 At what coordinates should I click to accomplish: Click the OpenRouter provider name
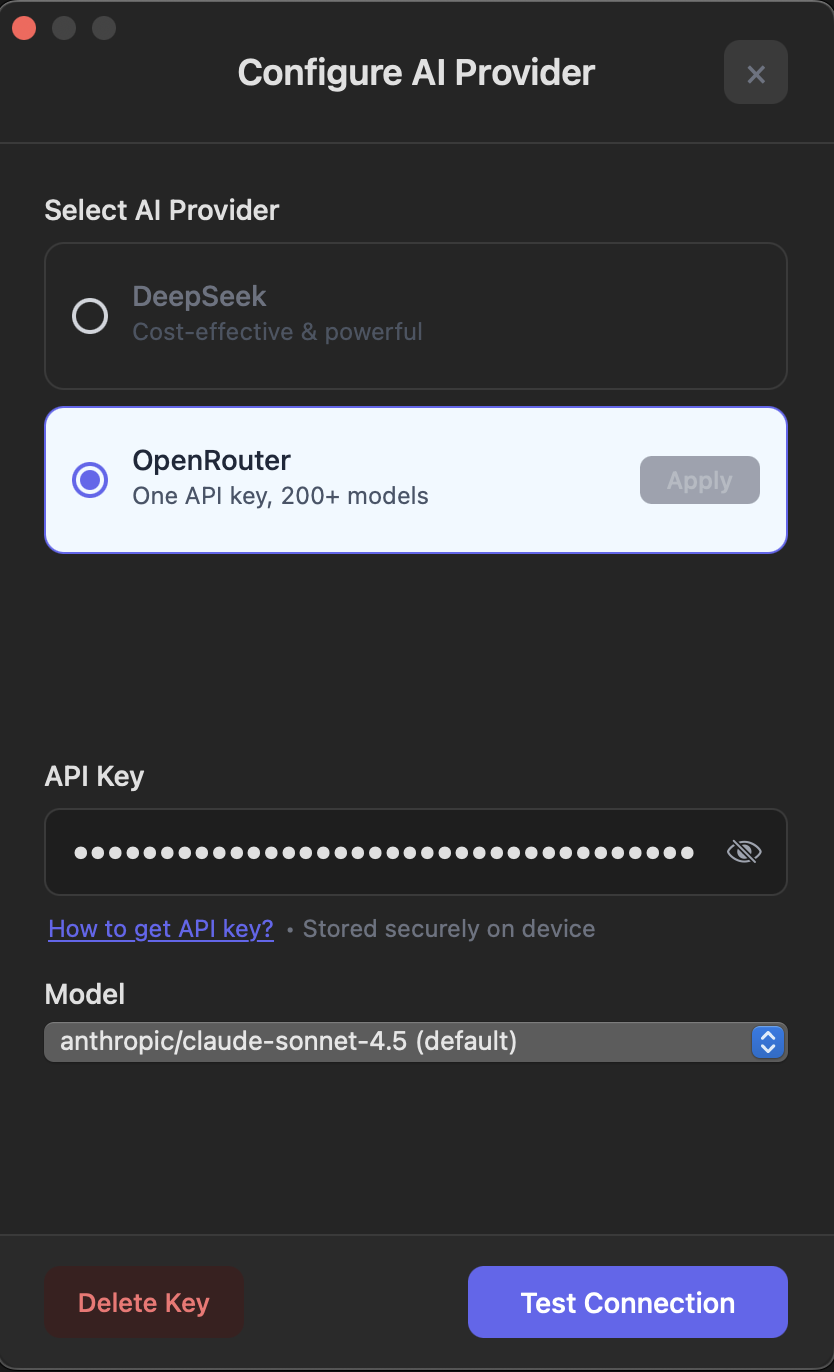click(211, 461)
